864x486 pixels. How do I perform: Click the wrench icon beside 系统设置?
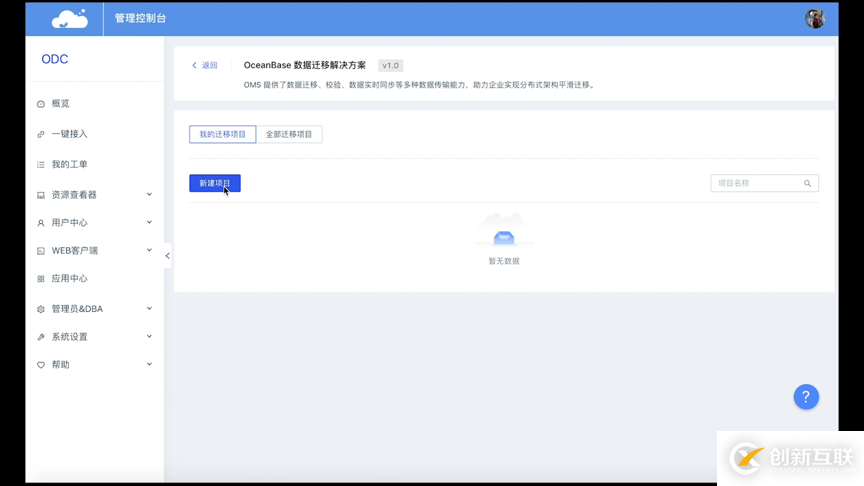pyautogui.click(x=41, y=337)
